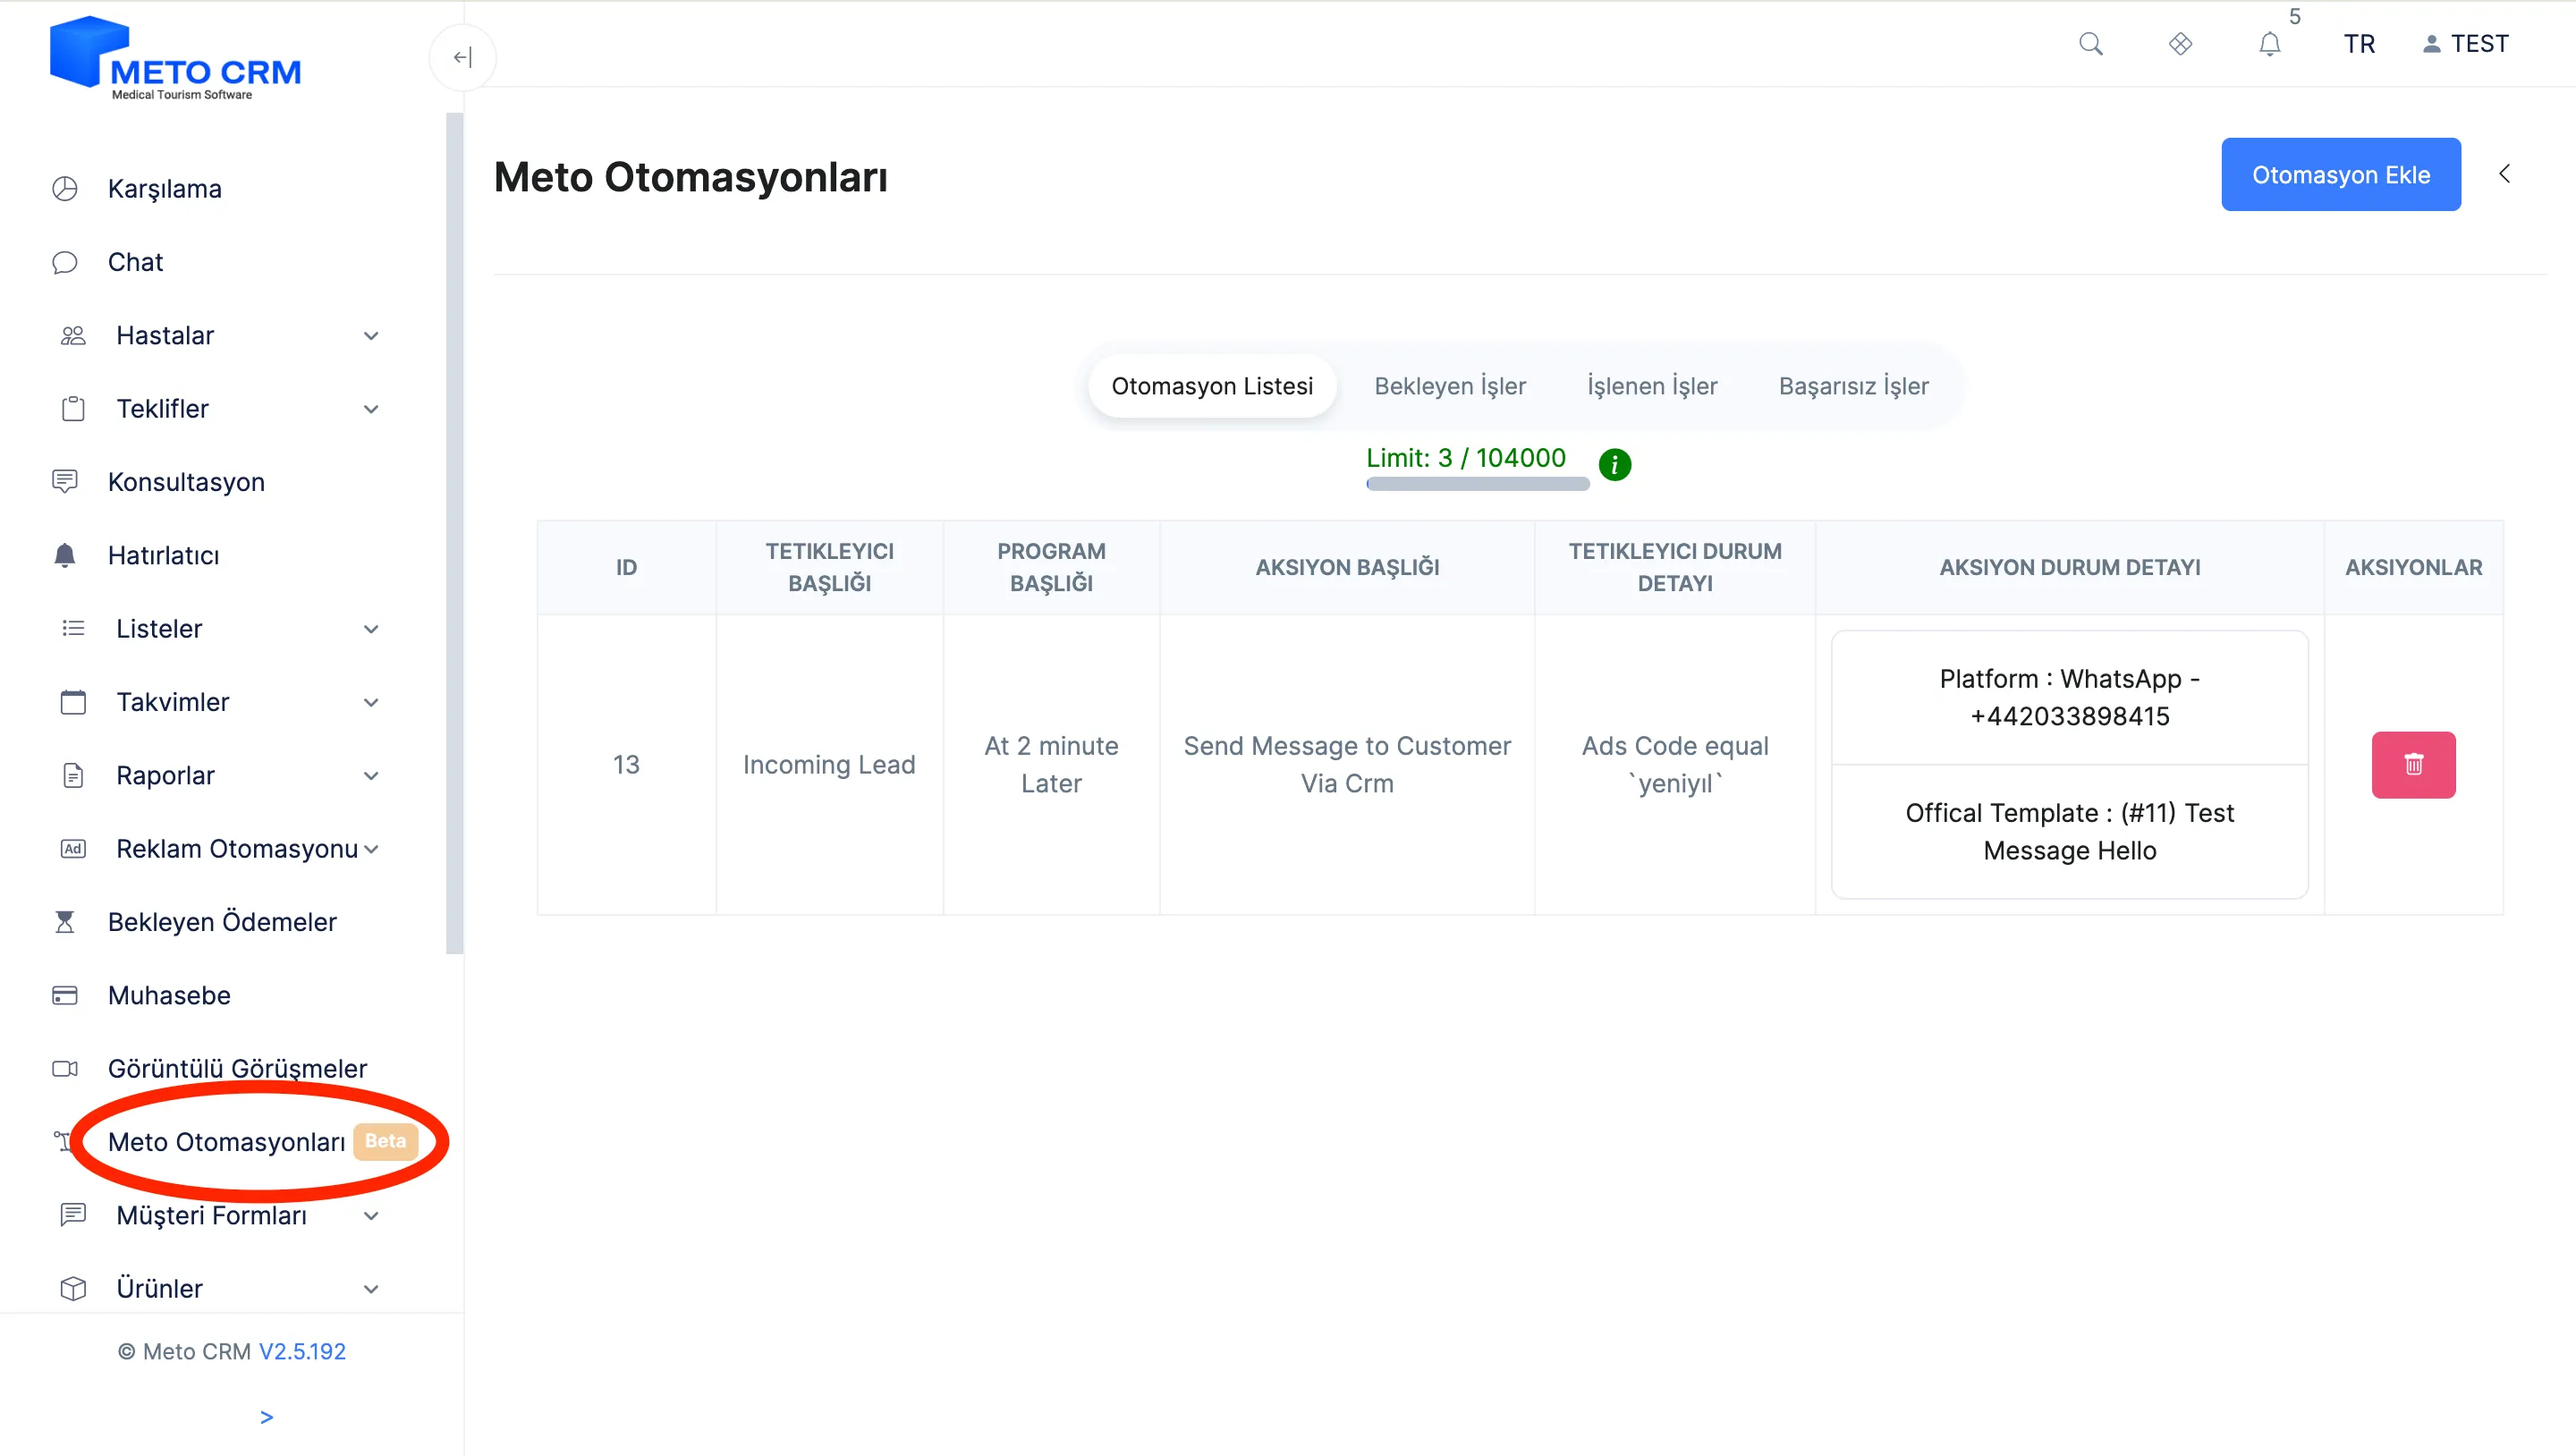The height and width of the screenshot is (1456, 2576).
Task: Expand the Raporlar submenu
Action: pyautogui.click(x=371, y=776)
